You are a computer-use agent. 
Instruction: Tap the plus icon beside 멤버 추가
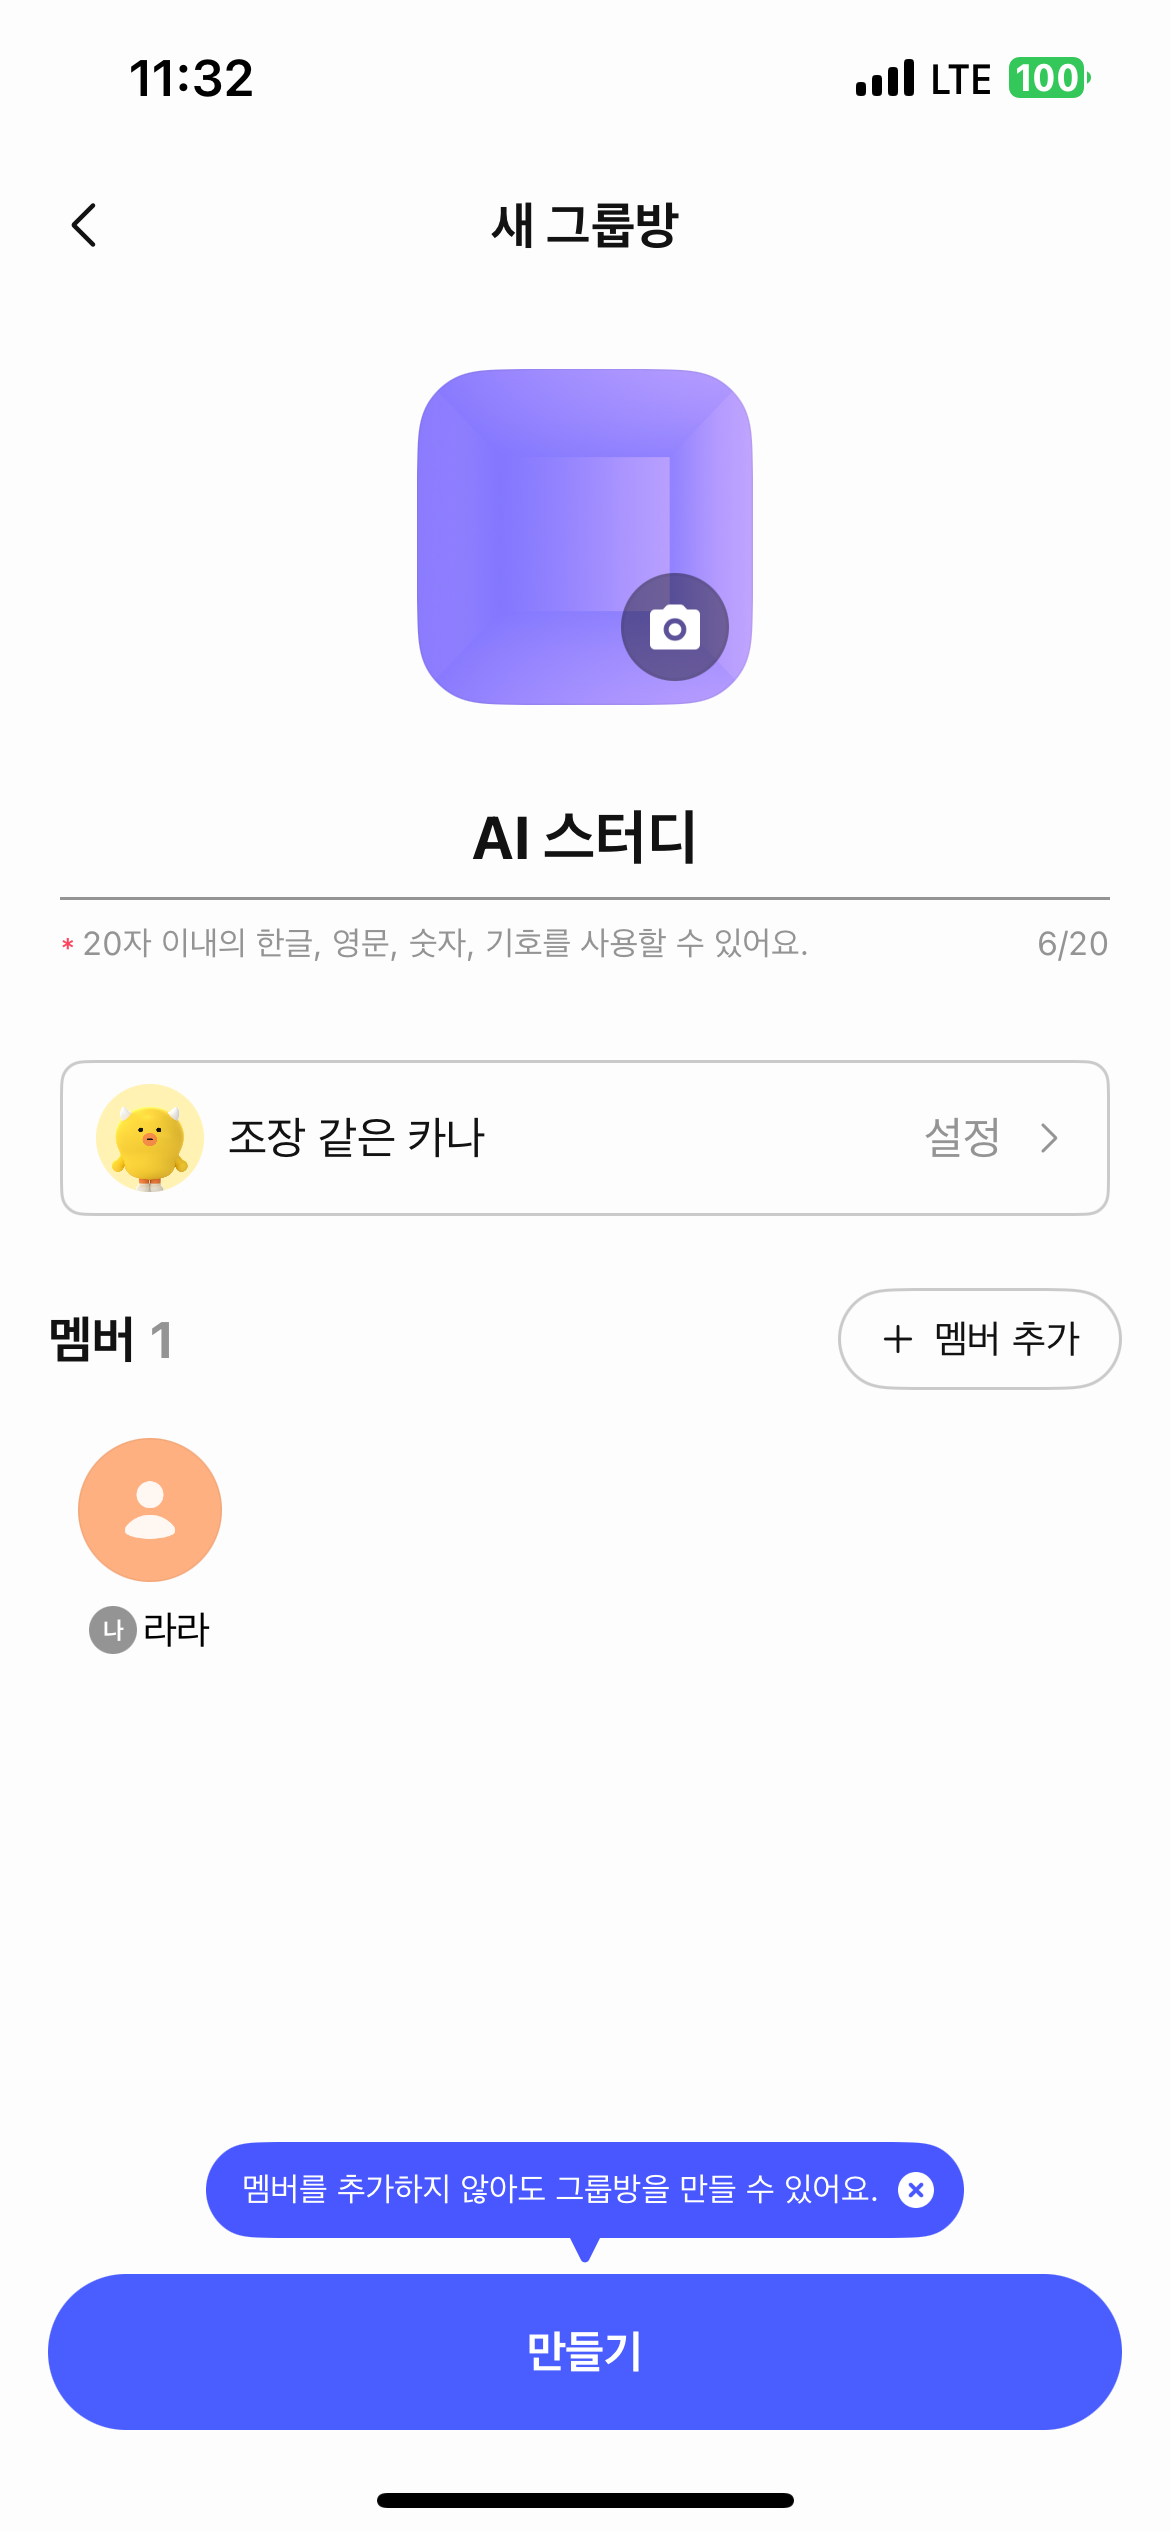898,1339
